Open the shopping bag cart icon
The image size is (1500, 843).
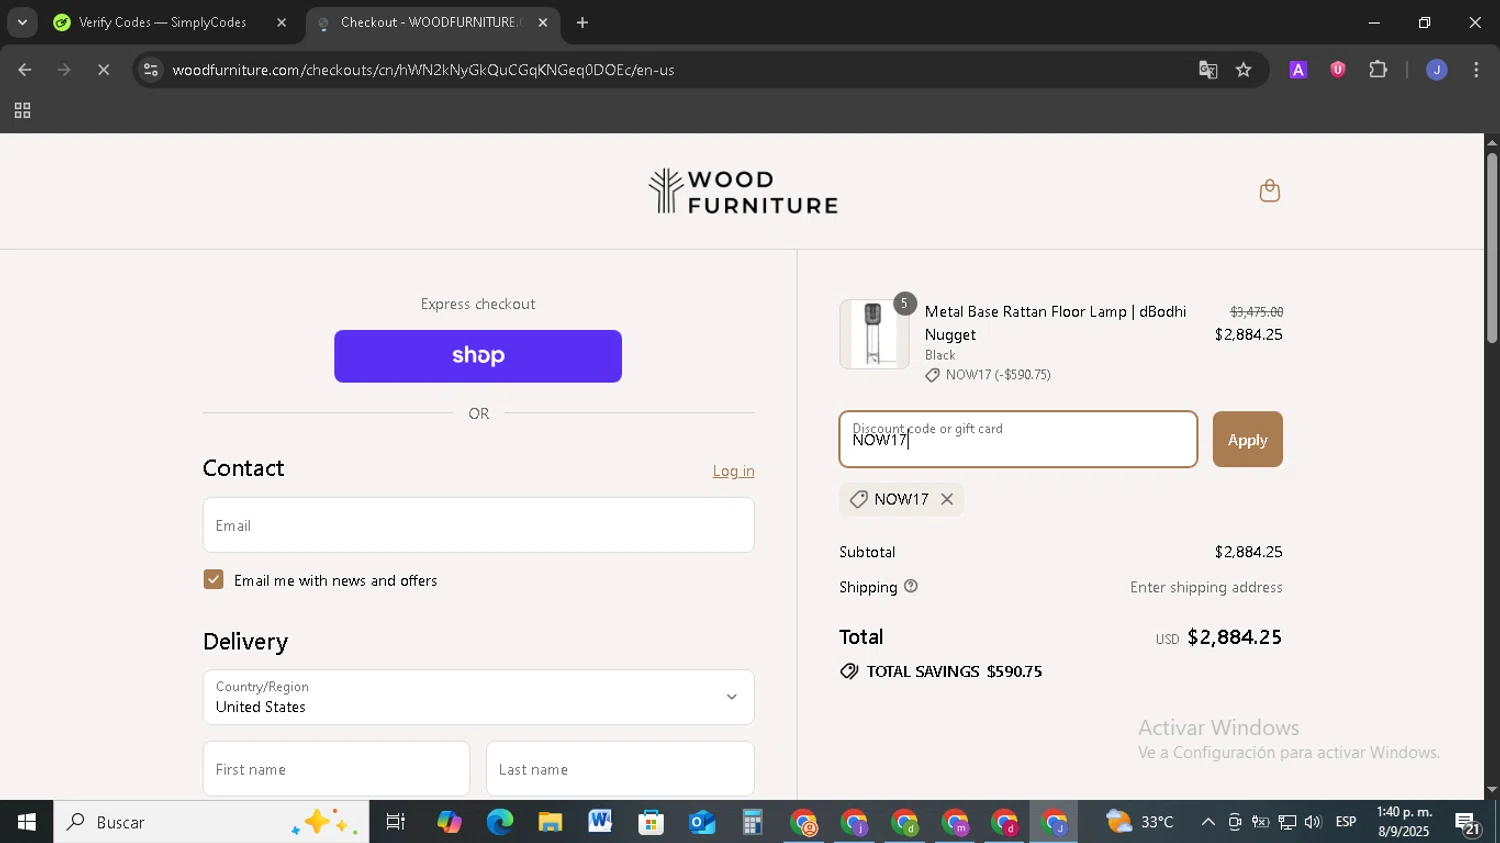(x=1269, y=190)
